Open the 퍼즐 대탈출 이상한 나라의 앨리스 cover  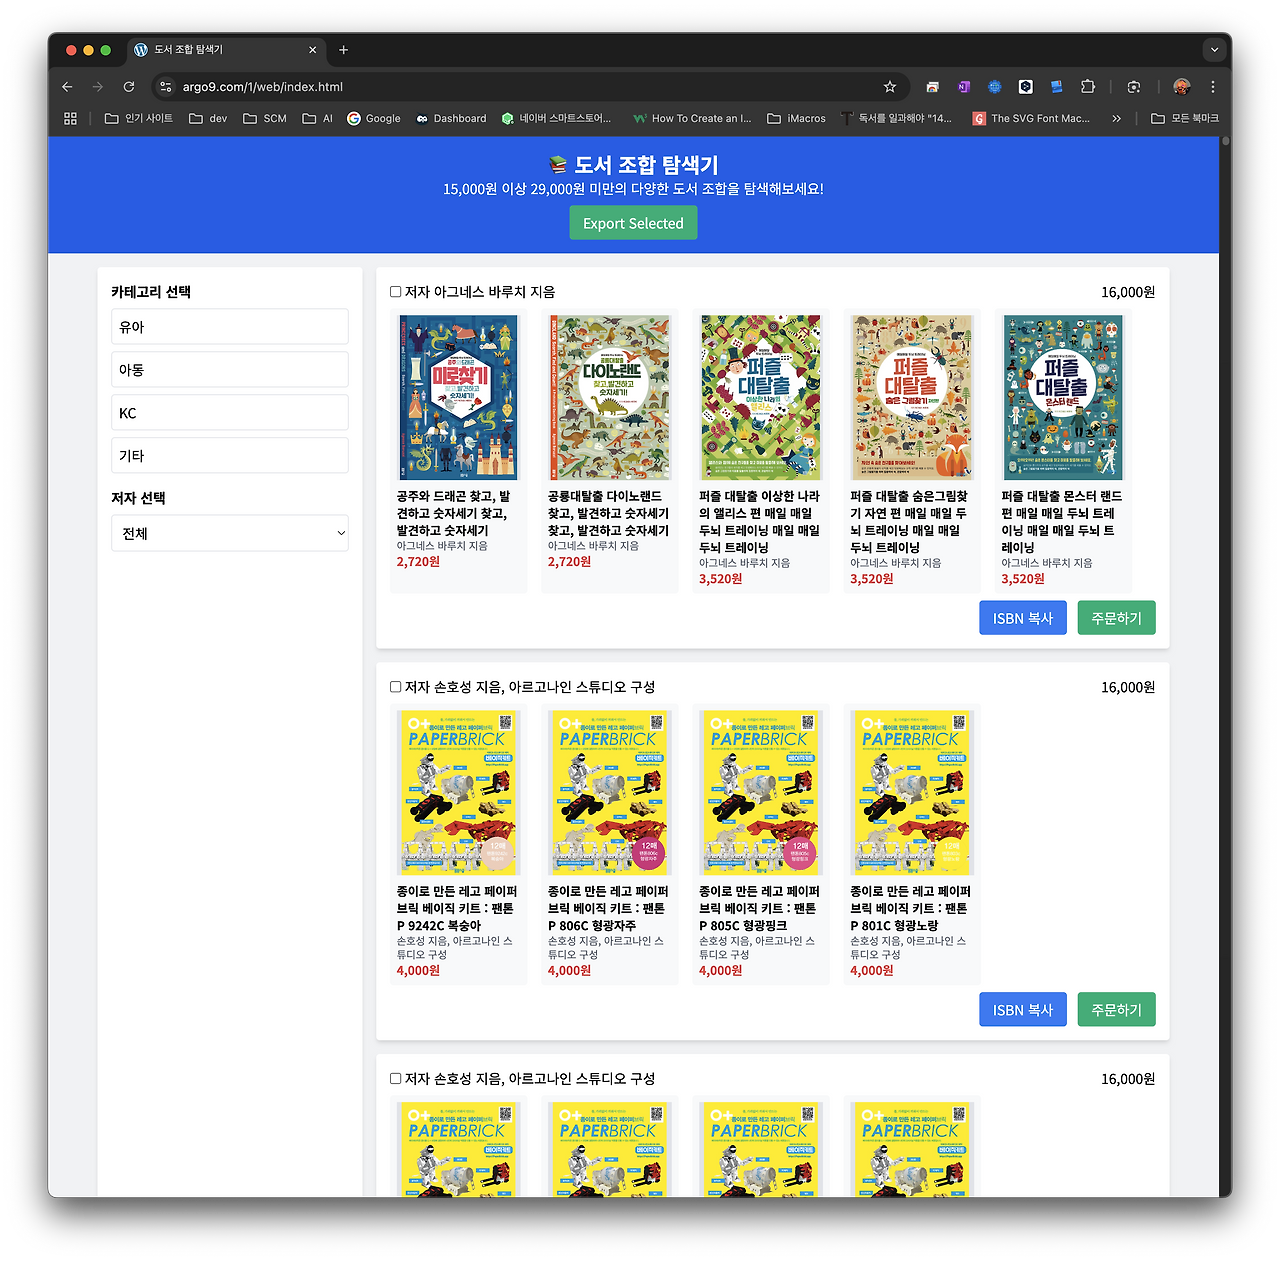[x=761, y=398]
